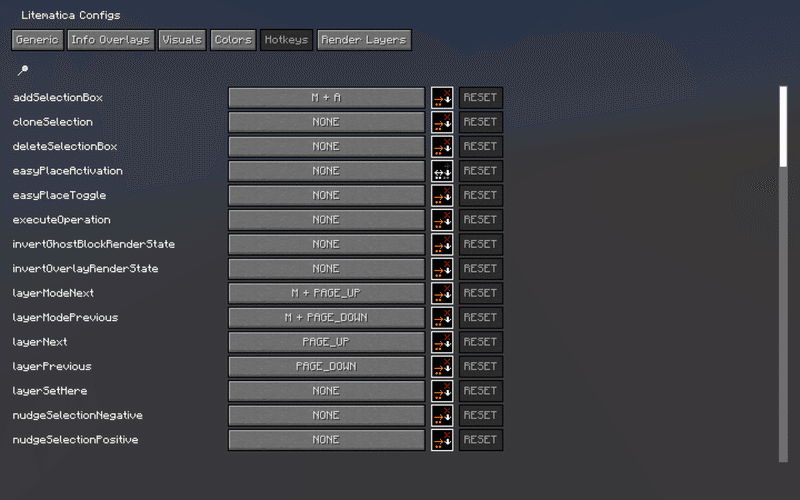Image resolution: width=800 pixels, height=500 pixels.
Task: Set hotkey for nudgeSelectionNegative
Action: (326, 415)
